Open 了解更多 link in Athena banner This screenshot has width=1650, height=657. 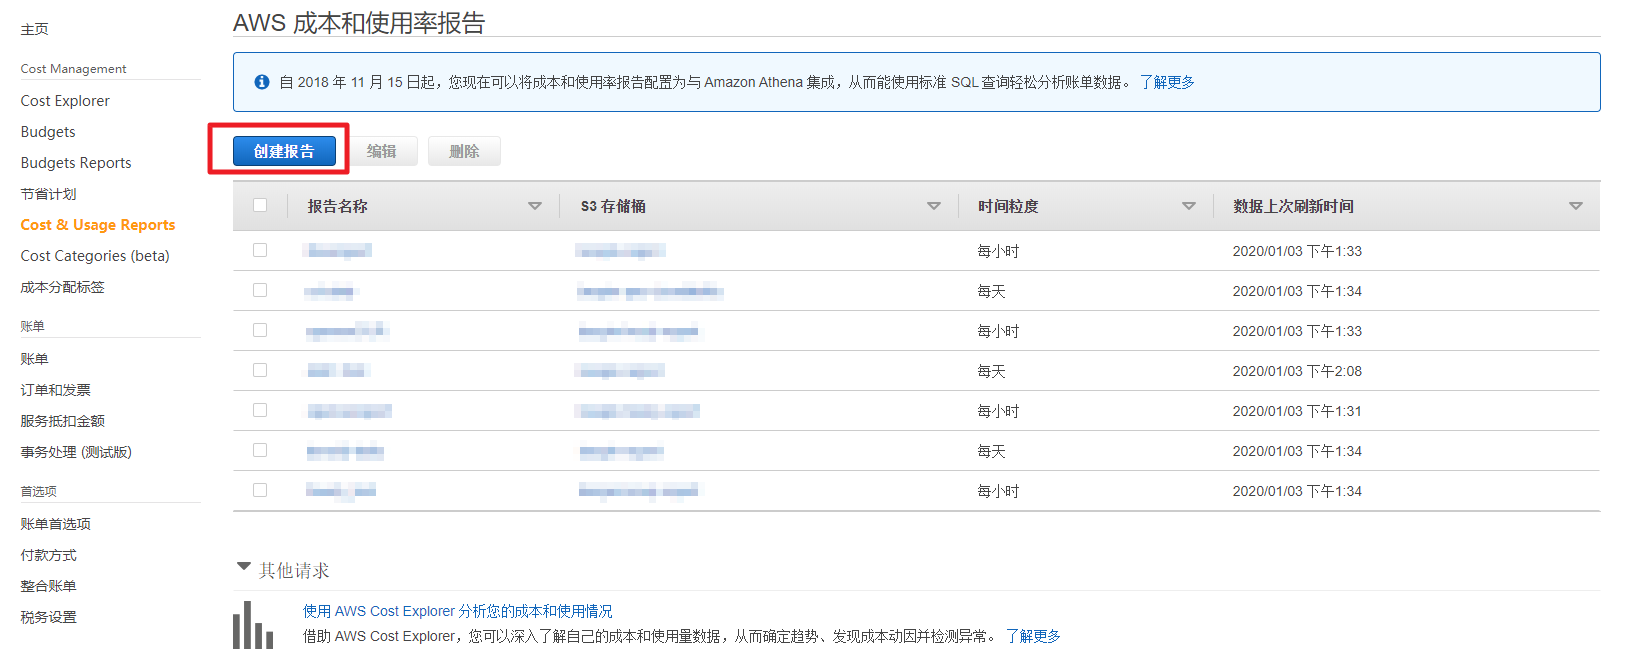pyautogui.click(x=1167, y=82)
